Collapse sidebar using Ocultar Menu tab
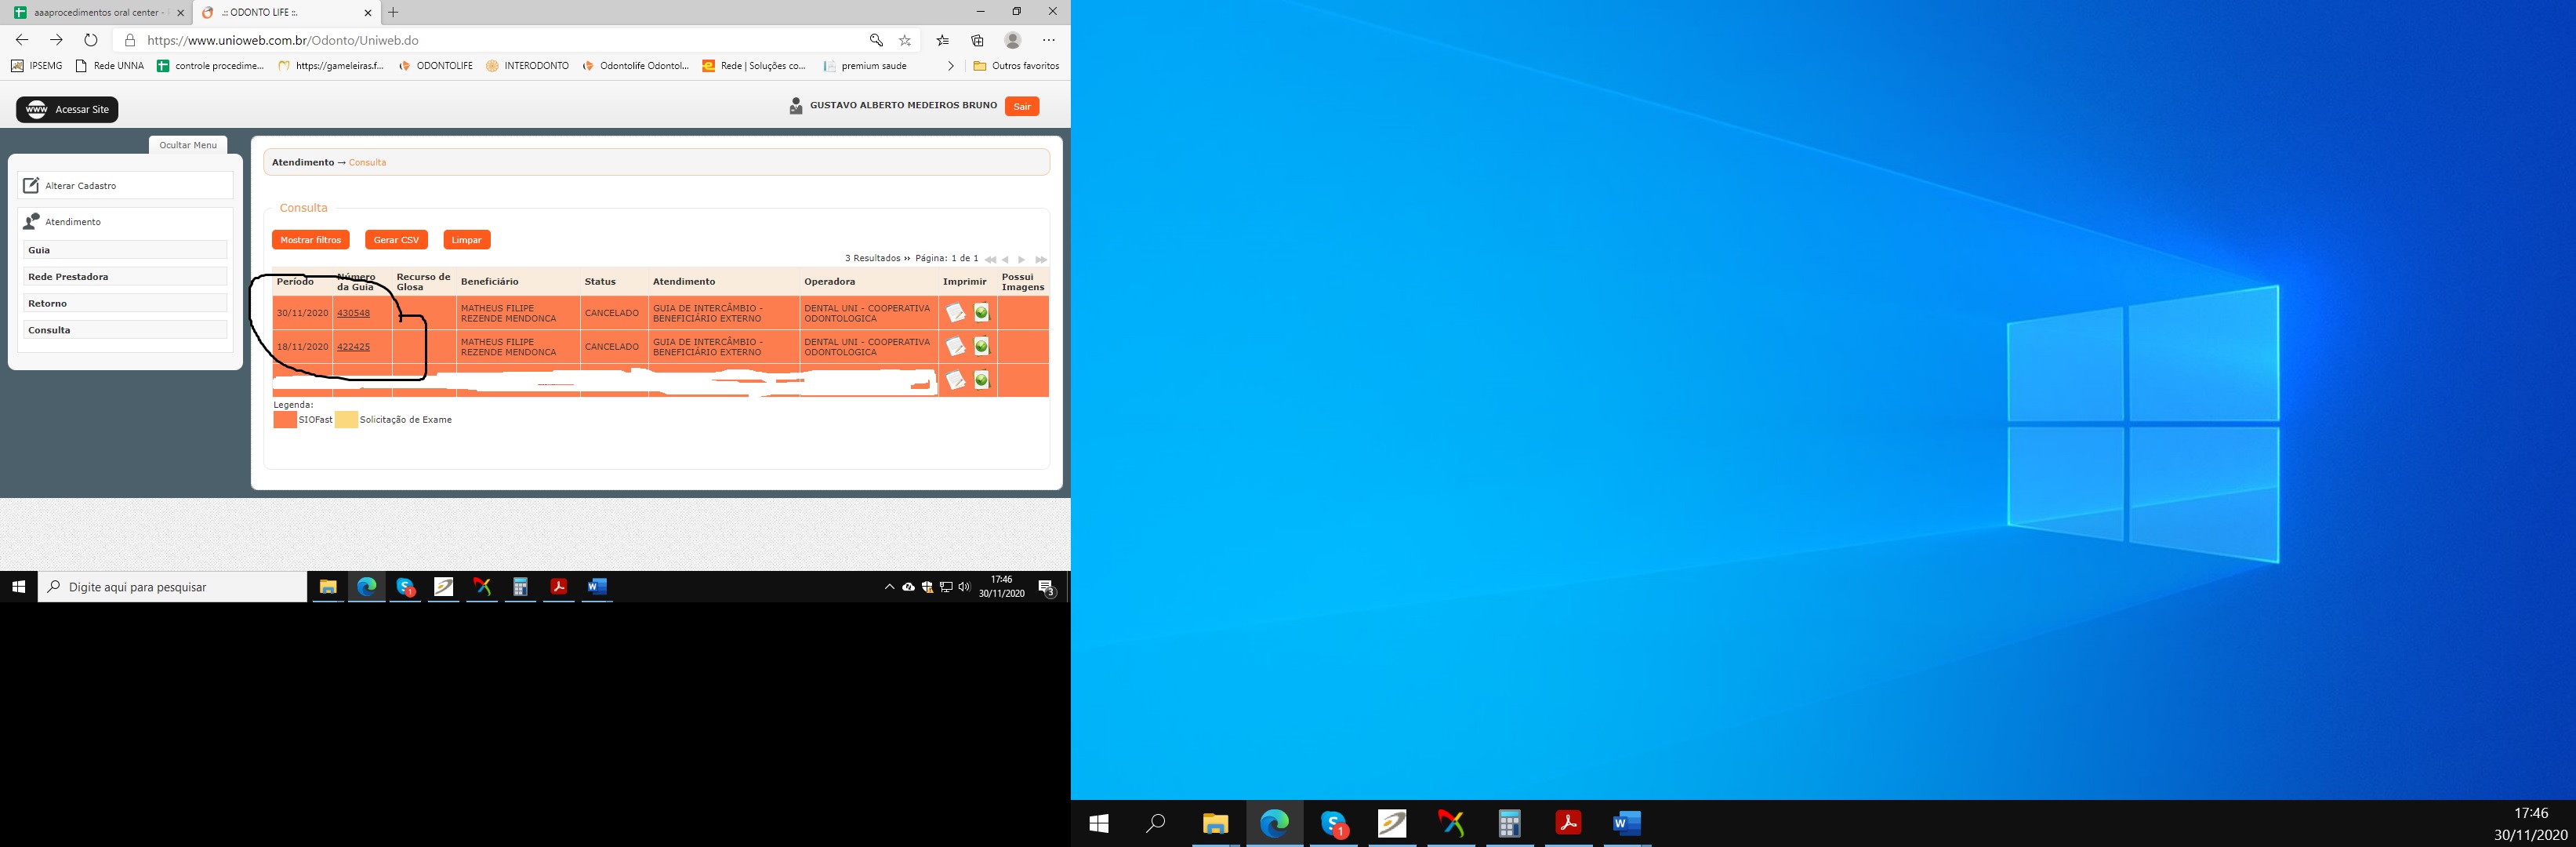The height and width of the screenshot is (847, 2576). click(x=188, y=145)
